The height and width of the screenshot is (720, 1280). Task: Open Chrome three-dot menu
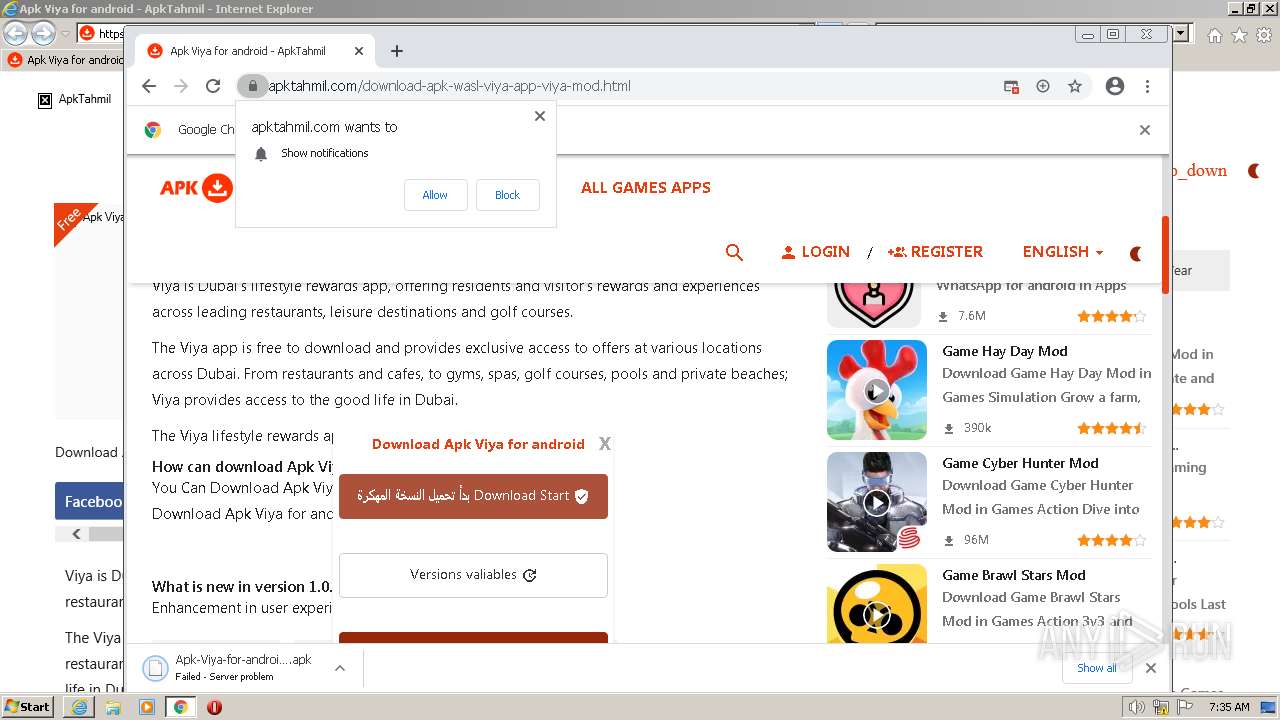(x=1148, y=86)
